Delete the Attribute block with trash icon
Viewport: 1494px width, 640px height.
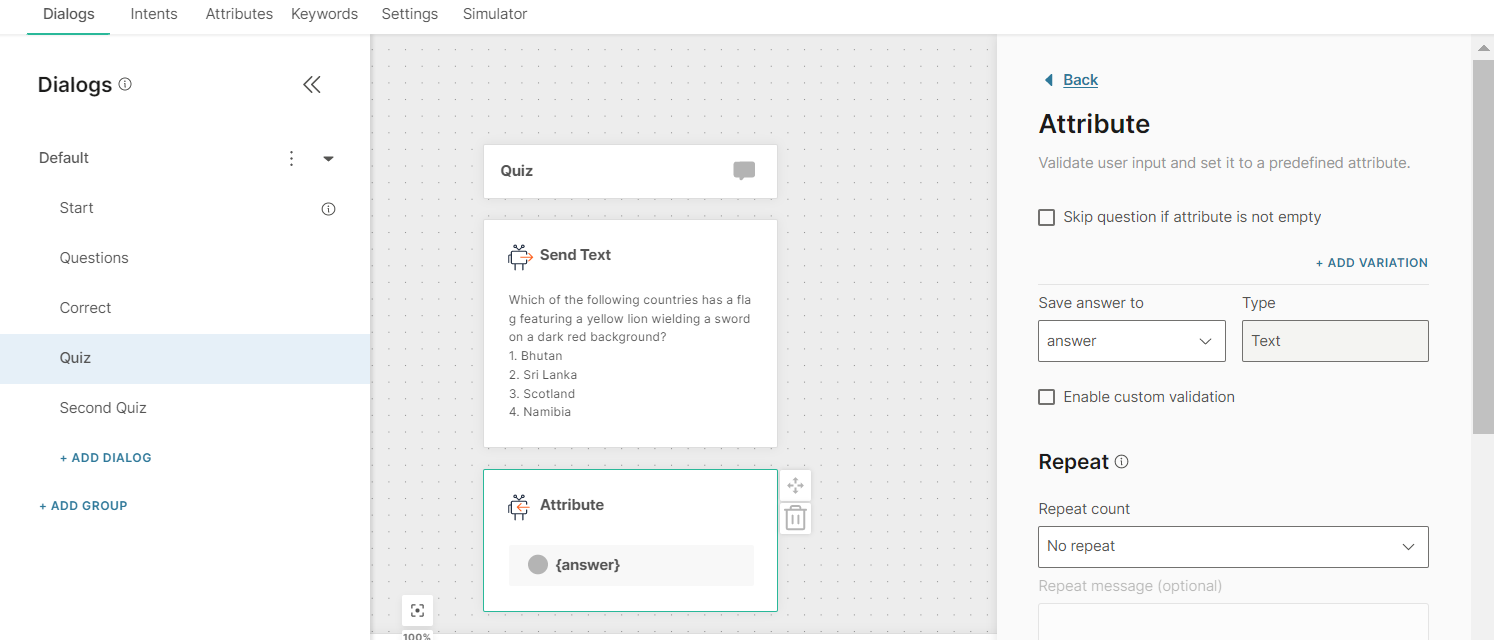point(795,518)
